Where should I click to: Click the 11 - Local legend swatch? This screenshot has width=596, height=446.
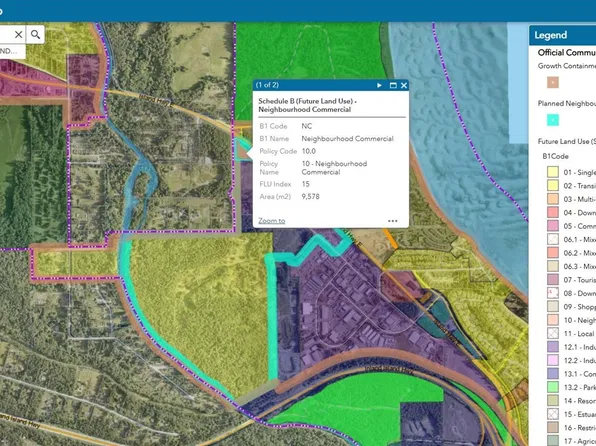[553, 333]
